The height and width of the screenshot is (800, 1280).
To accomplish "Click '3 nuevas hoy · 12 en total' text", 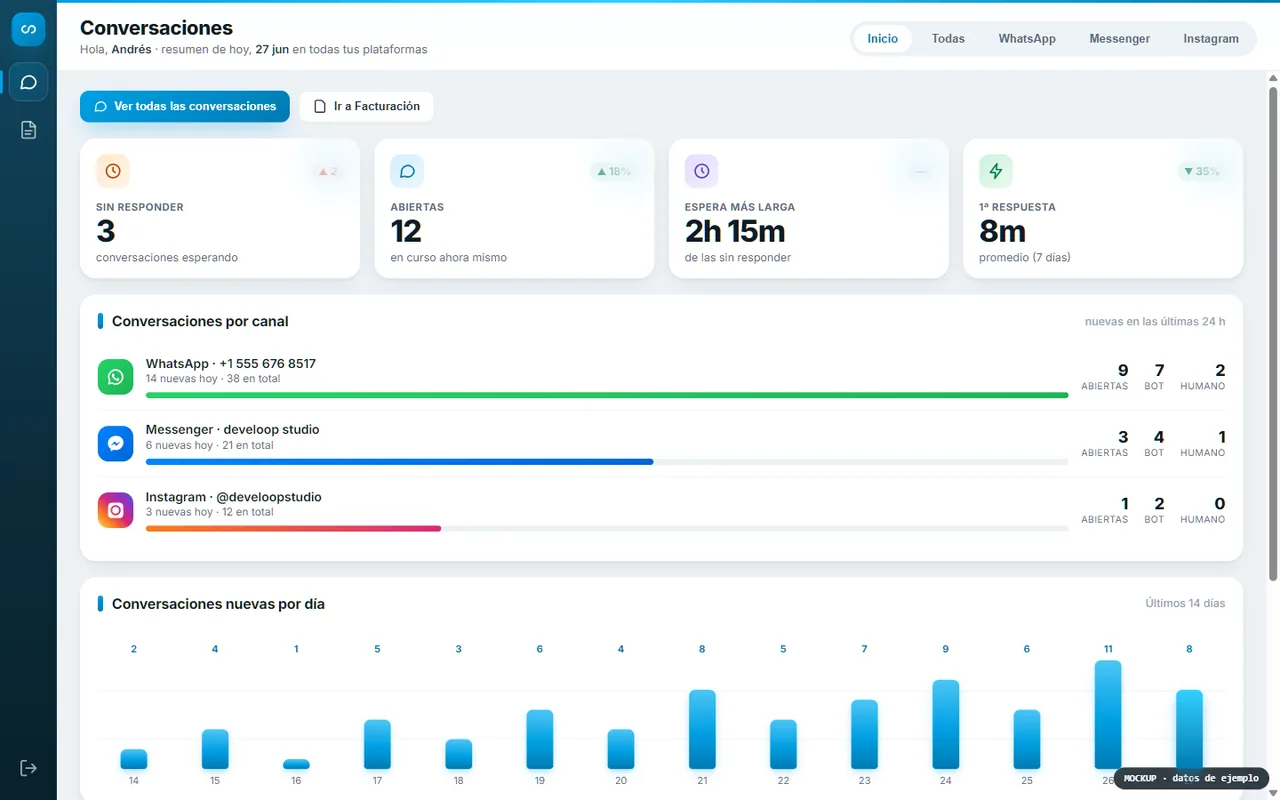I will click(210, 512).
